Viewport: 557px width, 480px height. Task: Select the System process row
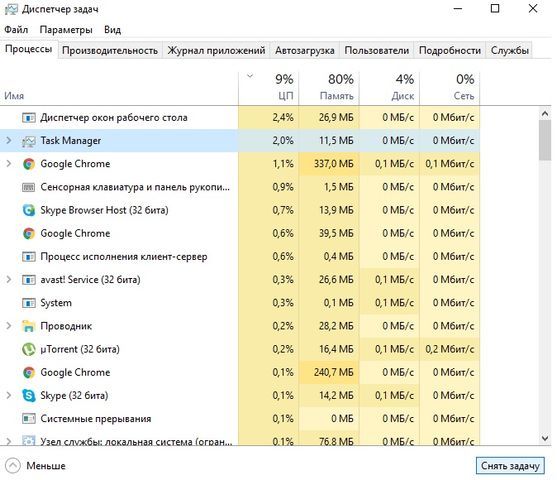240,303
